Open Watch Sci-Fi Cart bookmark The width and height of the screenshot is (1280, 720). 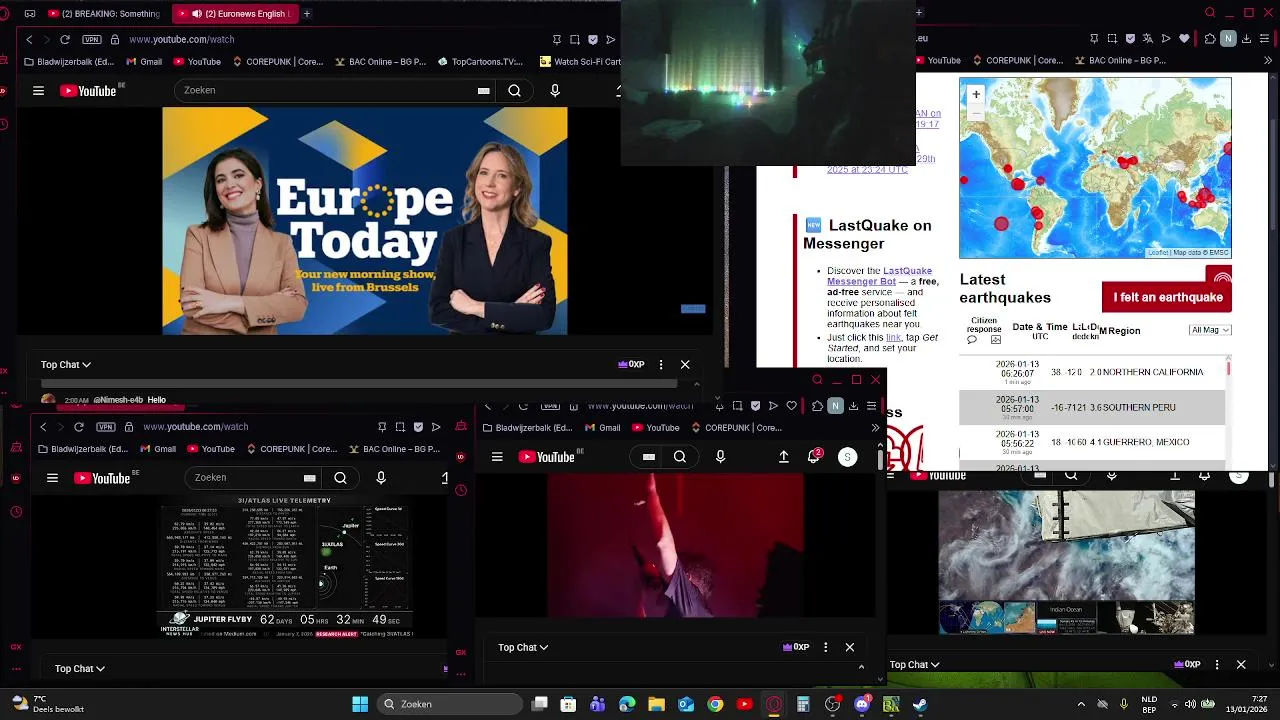[x=580, y=61]
